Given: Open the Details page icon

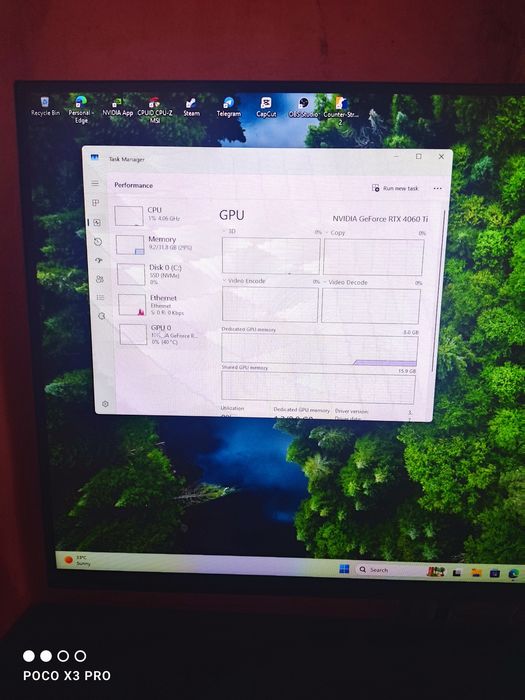Looking at the screenshot, I should point(100,297).
